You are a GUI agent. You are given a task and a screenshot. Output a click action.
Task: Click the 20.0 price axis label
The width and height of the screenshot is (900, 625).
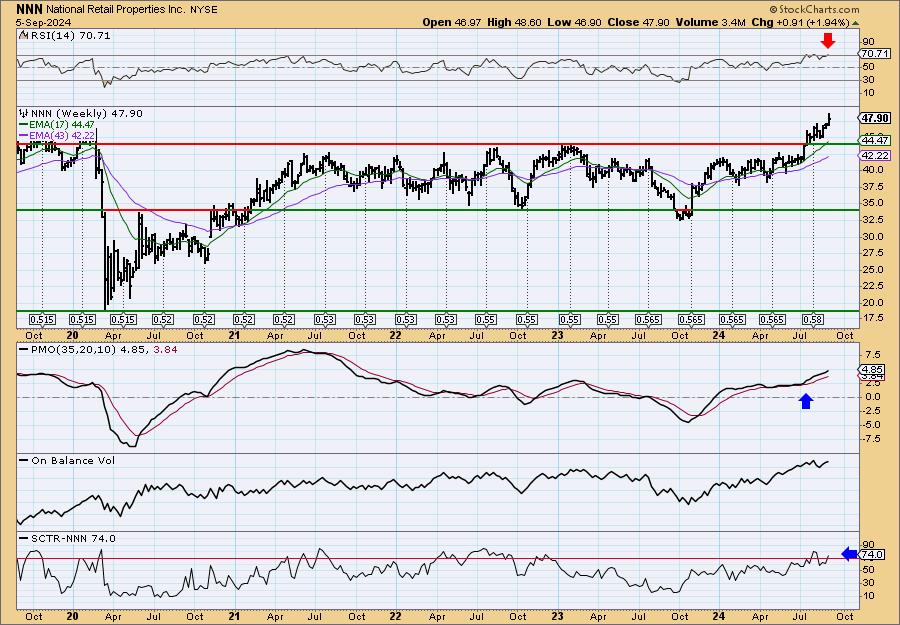click(871, 303)
